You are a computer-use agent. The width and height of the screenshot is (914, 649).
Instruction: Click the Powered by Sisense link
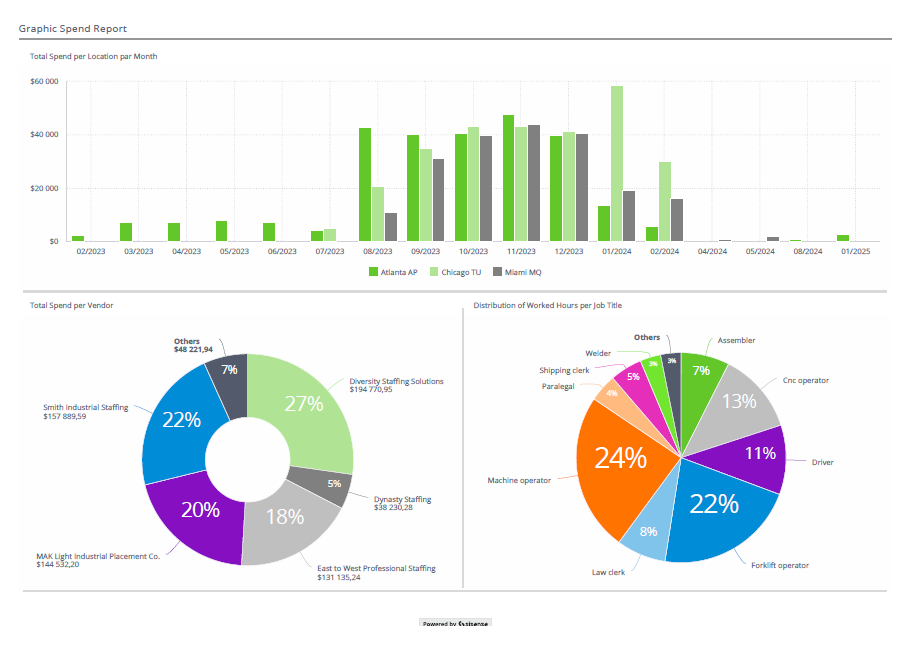455,622
